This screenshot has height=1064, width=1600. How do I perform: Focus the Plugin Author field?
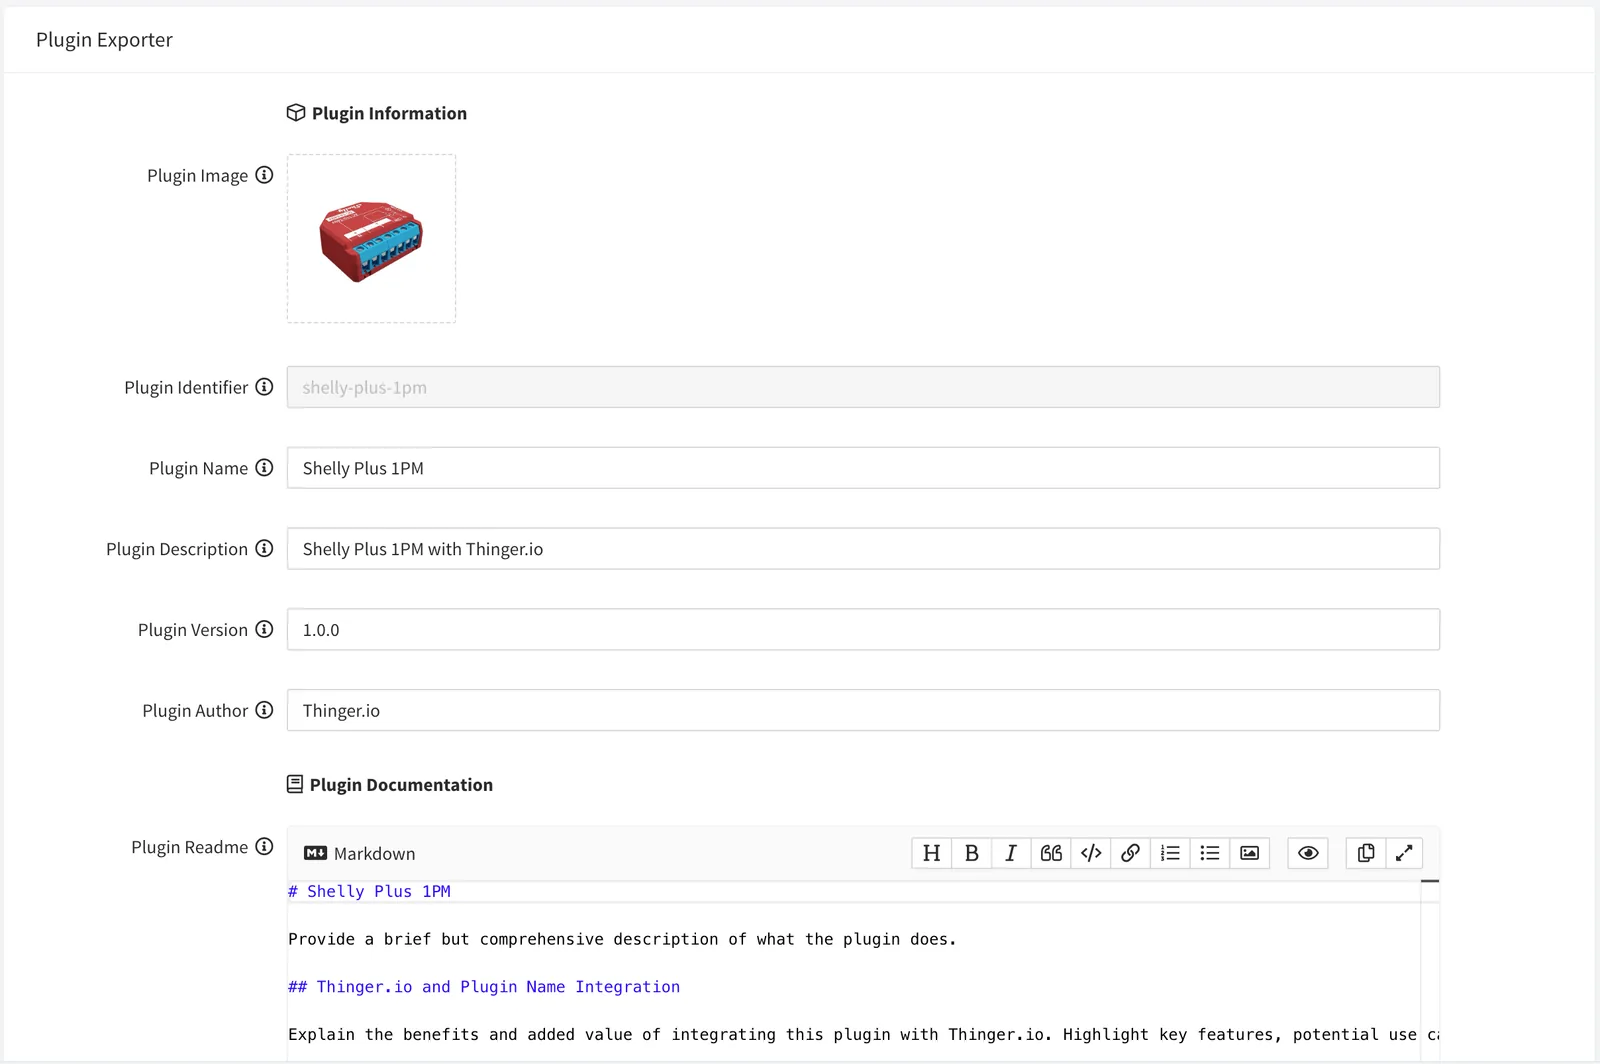tap(863, 710)
